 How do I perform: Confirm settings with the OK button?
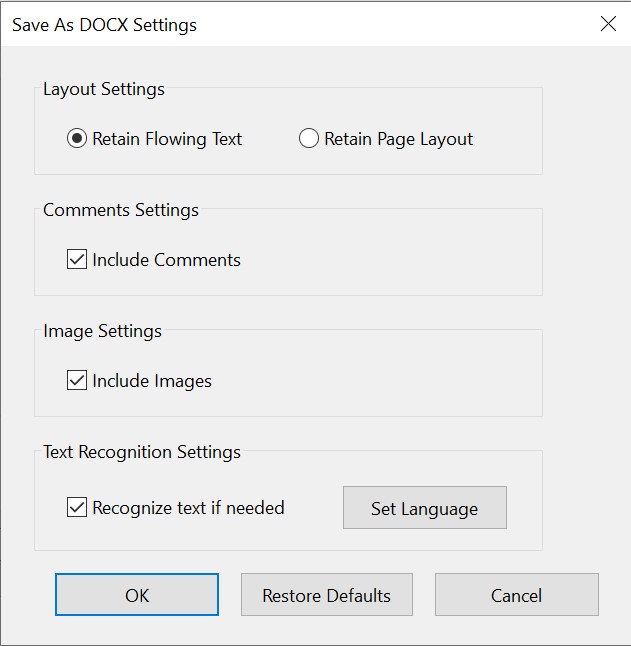point(137,595)
